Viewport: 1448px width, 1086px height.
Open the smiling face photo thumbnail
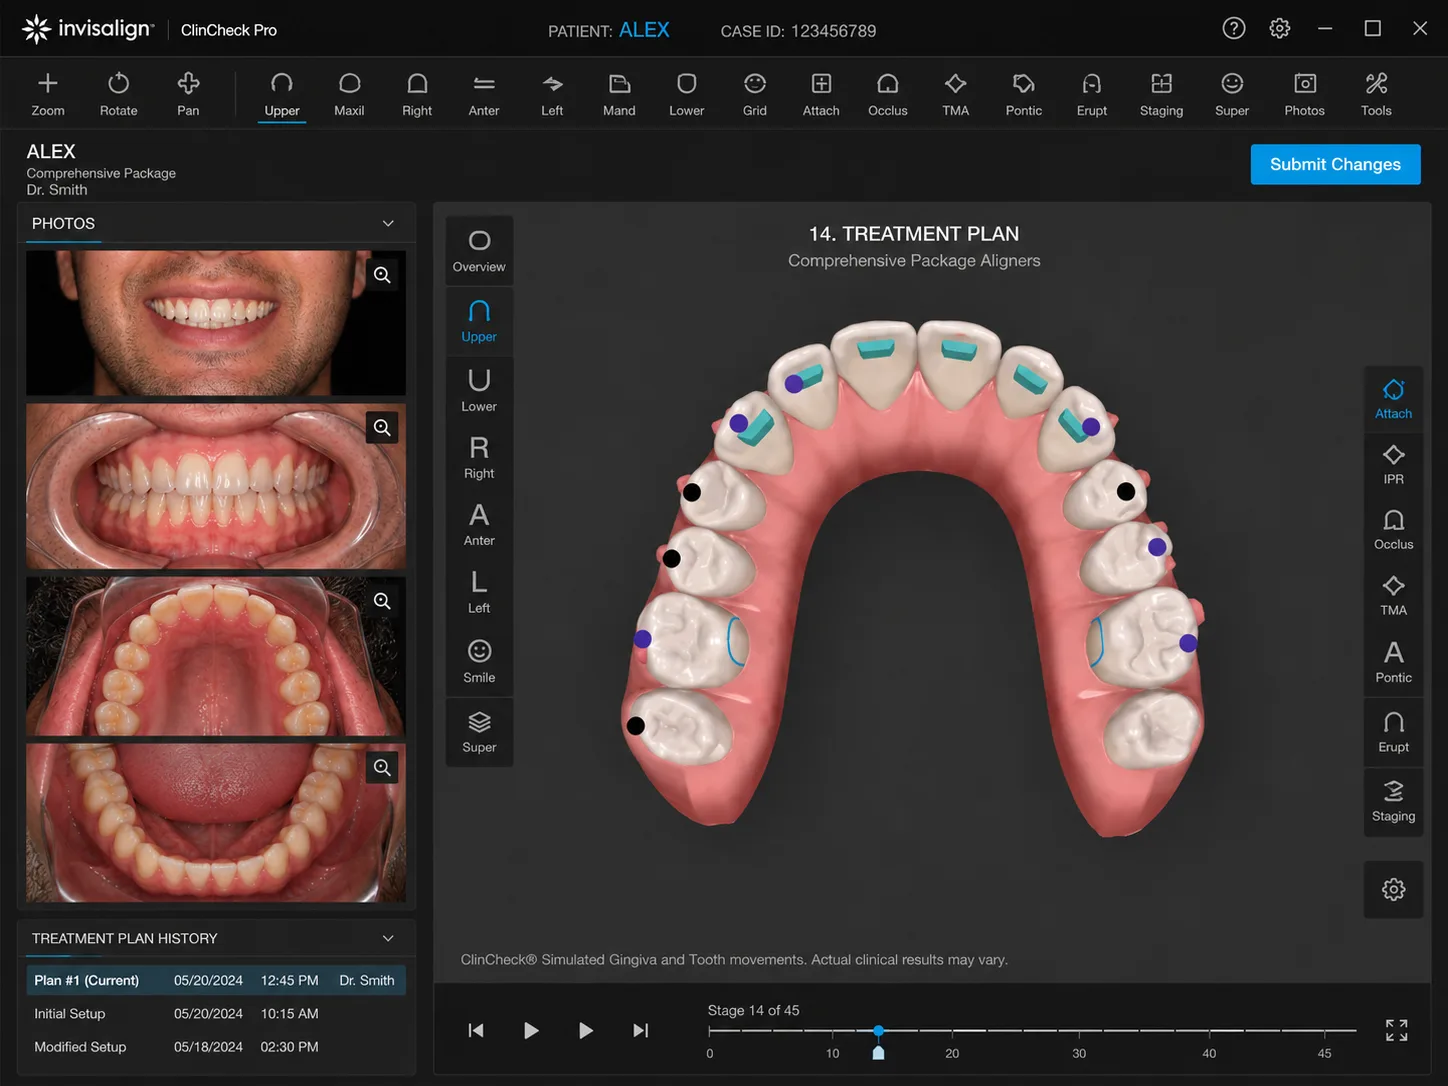[216, 323]
